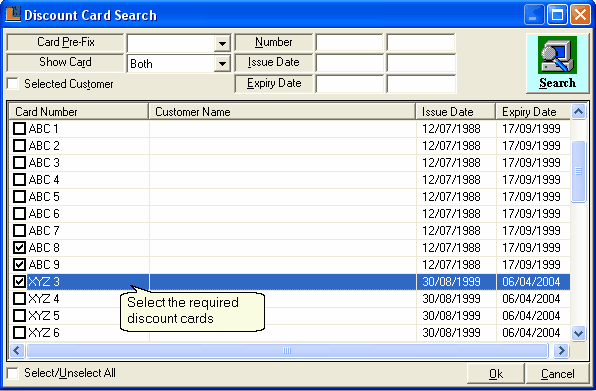Select the expiry date cell of ABC 5
The width and height of the screenshot is (596, 391).
pyautogui.click(x=533, y=196)
